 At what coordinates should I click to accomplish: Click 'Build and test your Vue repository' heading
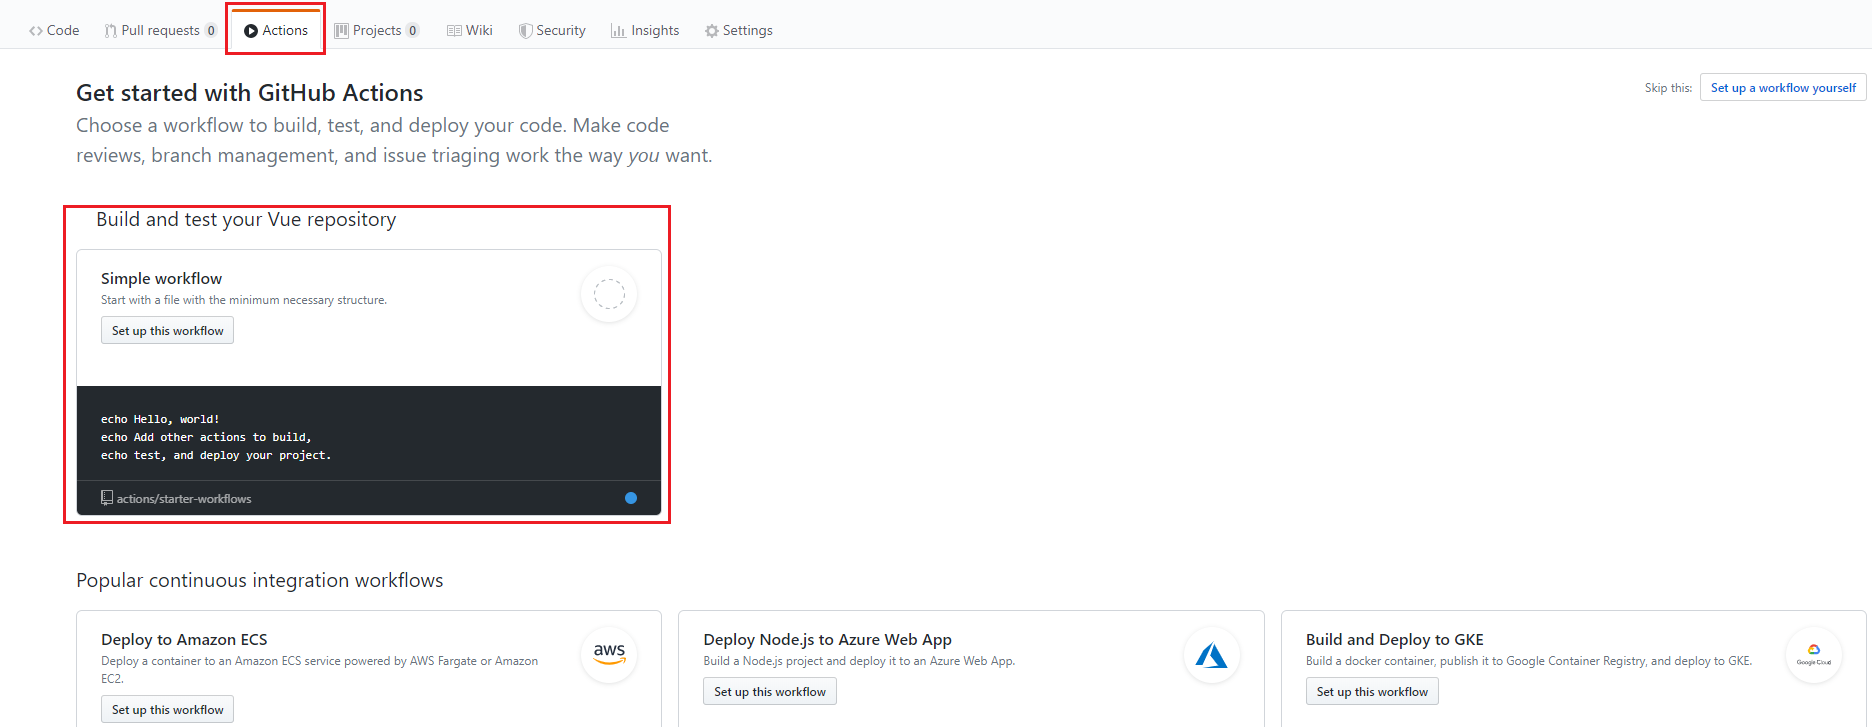tap(246, 220)
